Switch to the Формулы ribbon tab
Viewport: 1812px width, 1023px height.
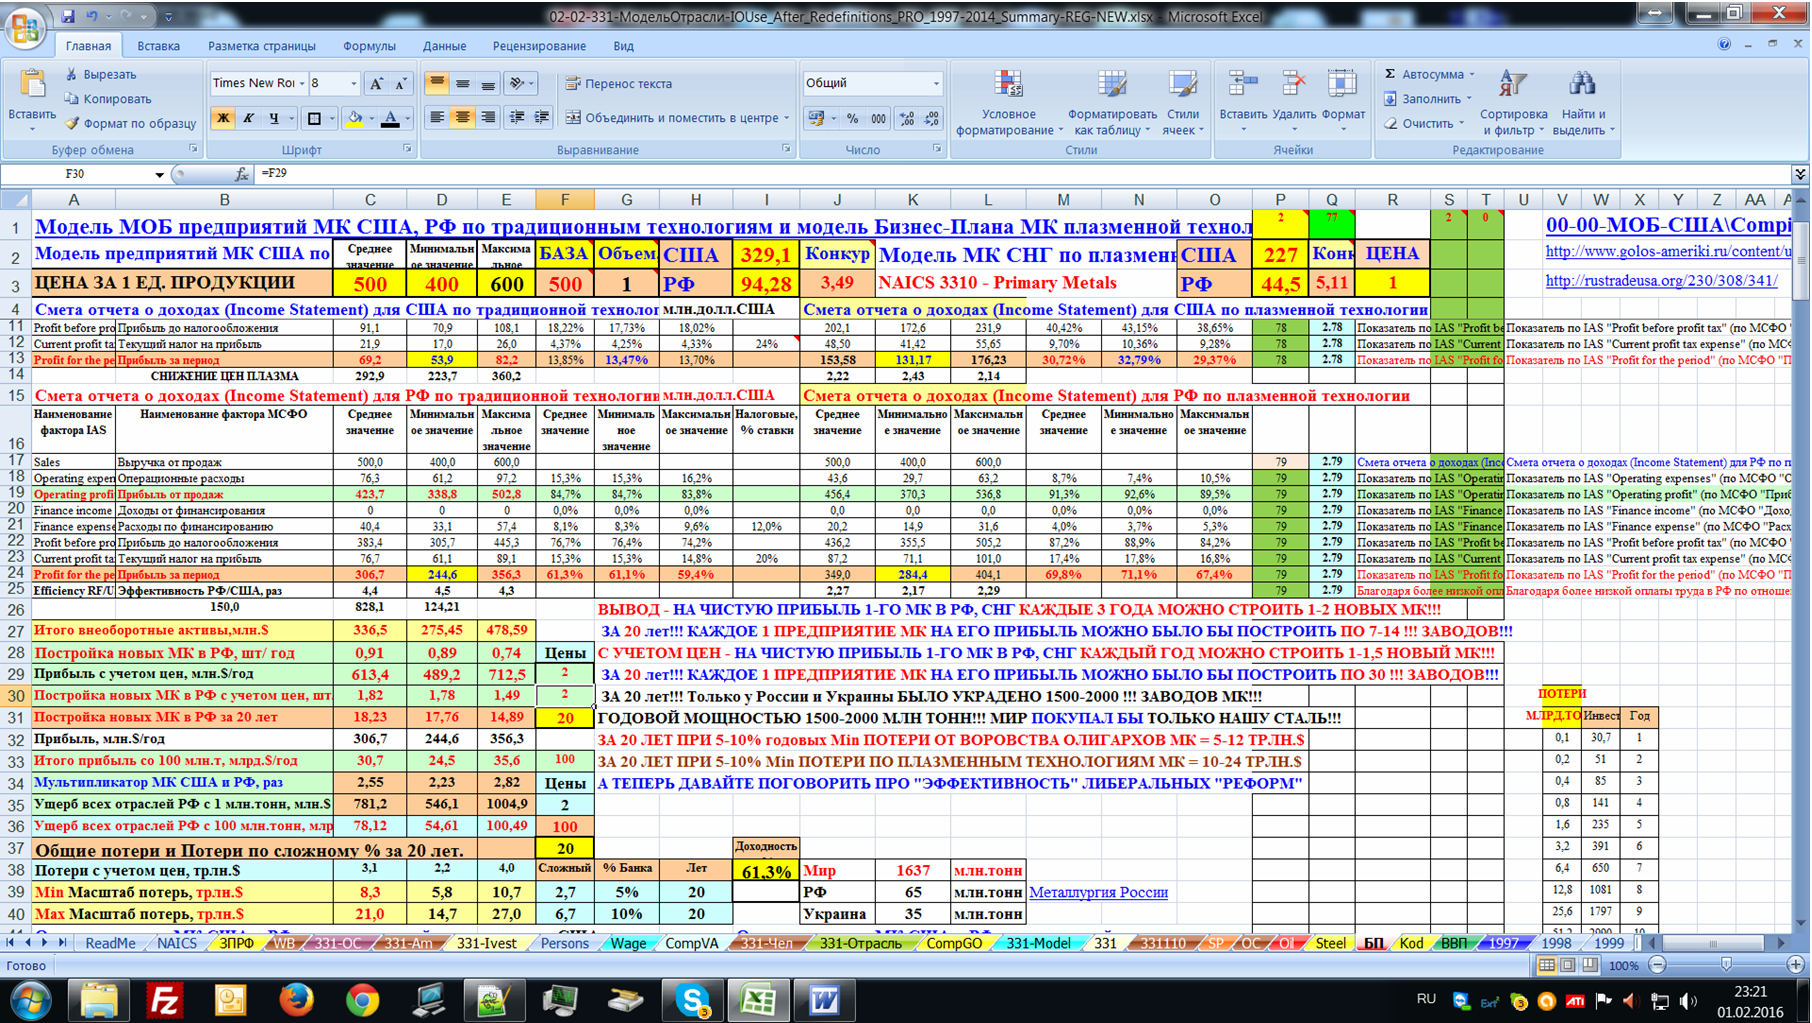click(369, 46)
